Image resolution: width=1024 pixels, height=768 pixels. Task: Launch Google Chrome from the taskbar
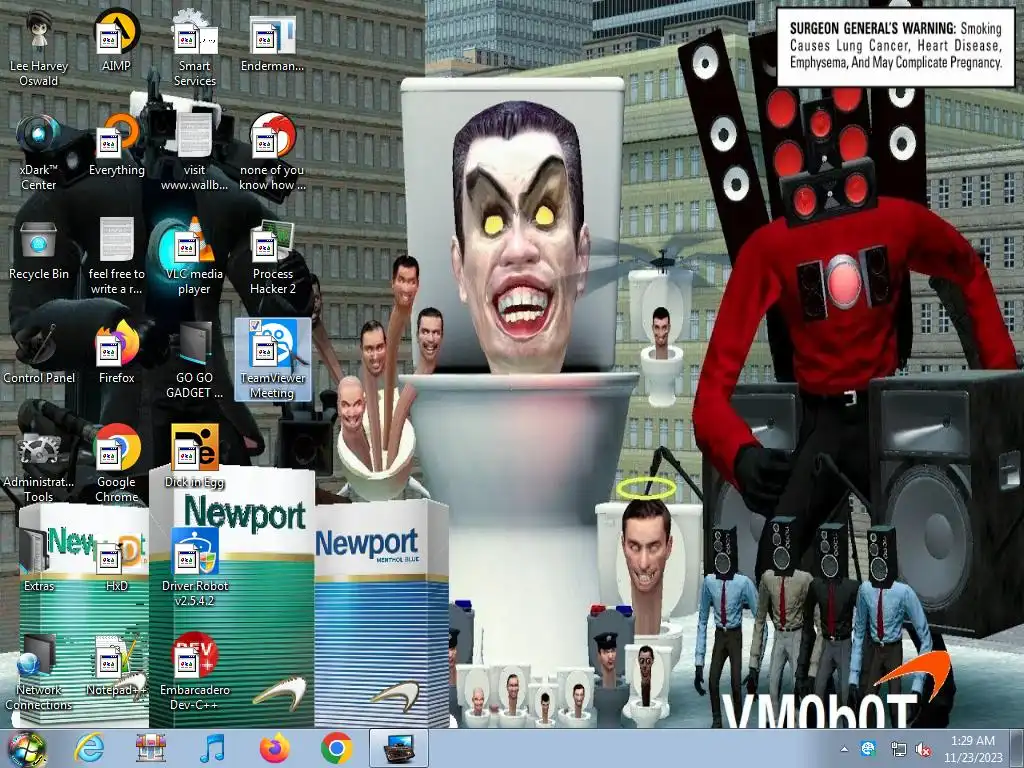click(x=336, y=748)
